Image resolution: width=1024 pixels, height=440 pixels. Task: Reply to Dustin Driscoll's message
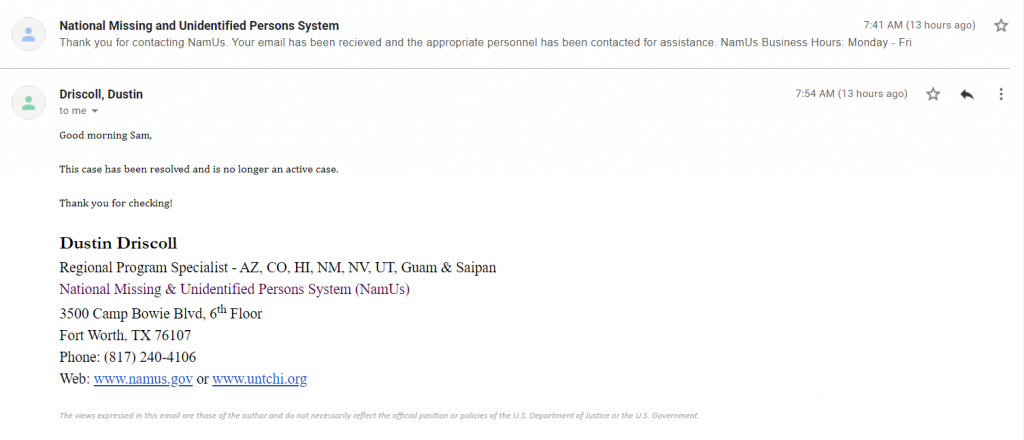tap(967, 94)
